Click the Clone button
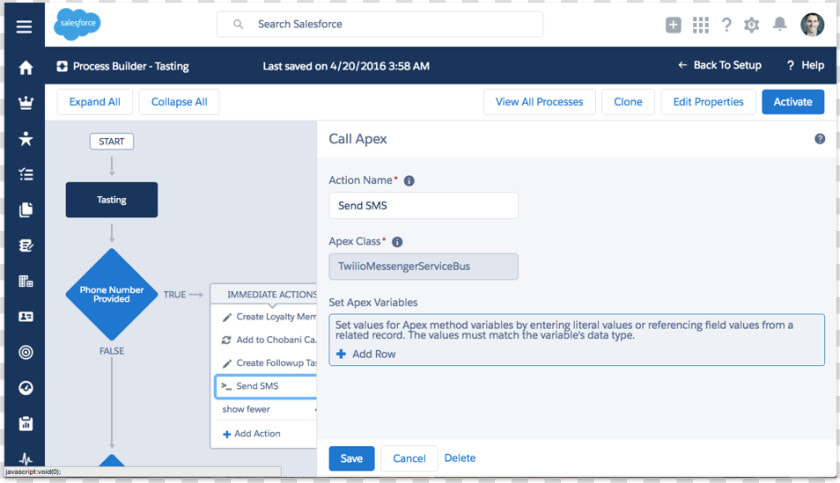The image size is (840, 483). click(x=628, y=102)
